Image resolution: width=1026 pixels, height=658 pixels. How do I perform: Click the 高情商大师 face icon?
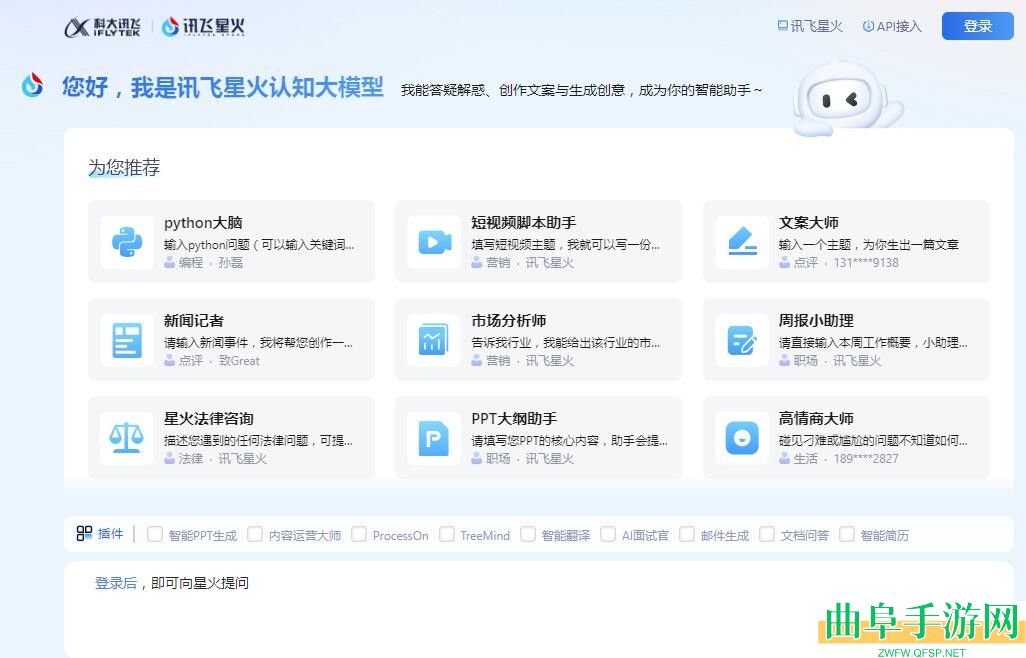(742, 438)
